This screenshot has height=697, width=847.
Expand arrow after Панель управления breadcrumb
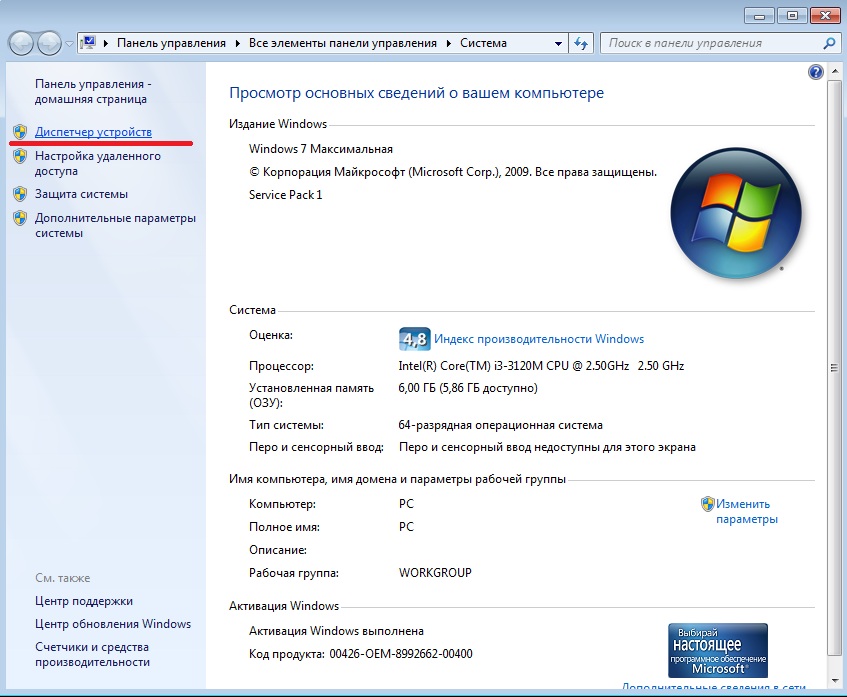238,43
